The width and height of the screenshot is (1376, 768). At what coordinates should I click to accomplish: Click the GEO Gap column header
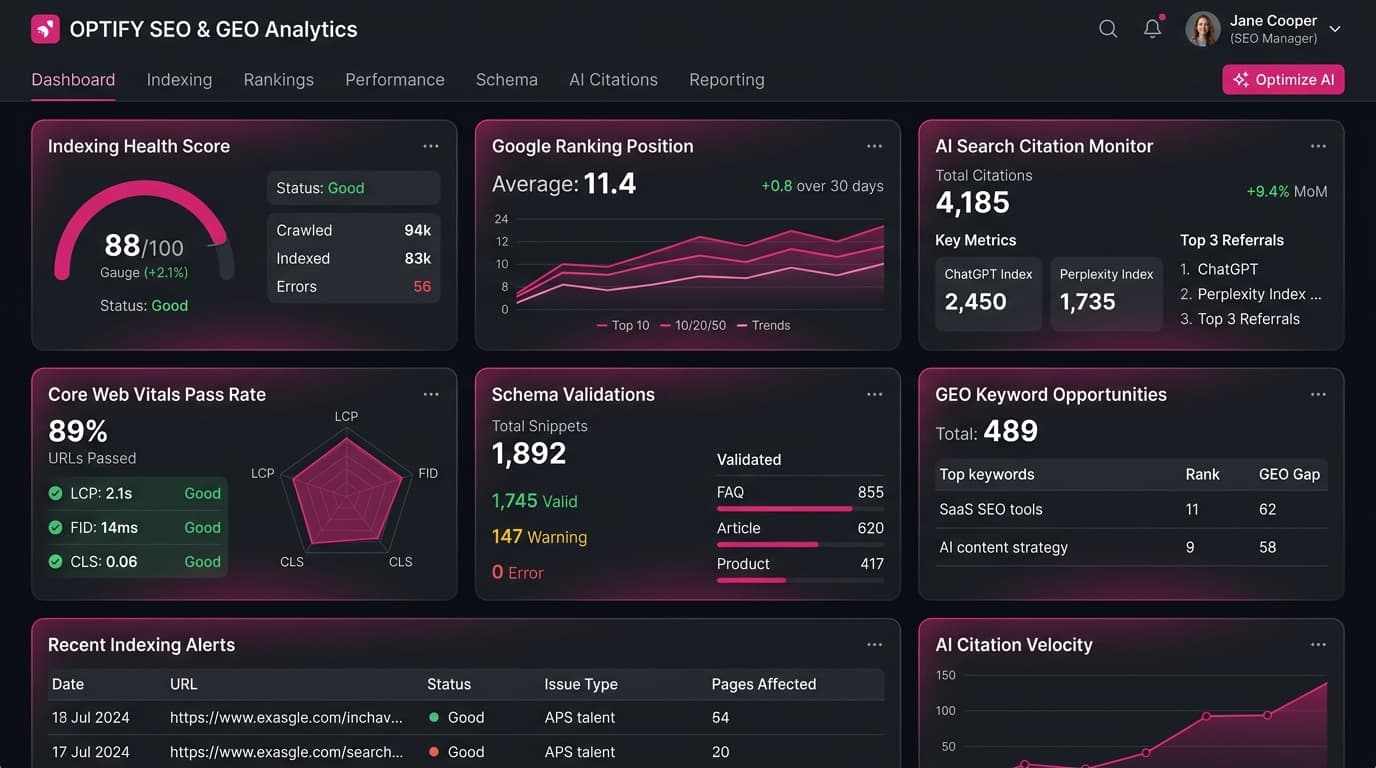[x=1289, y=474]
